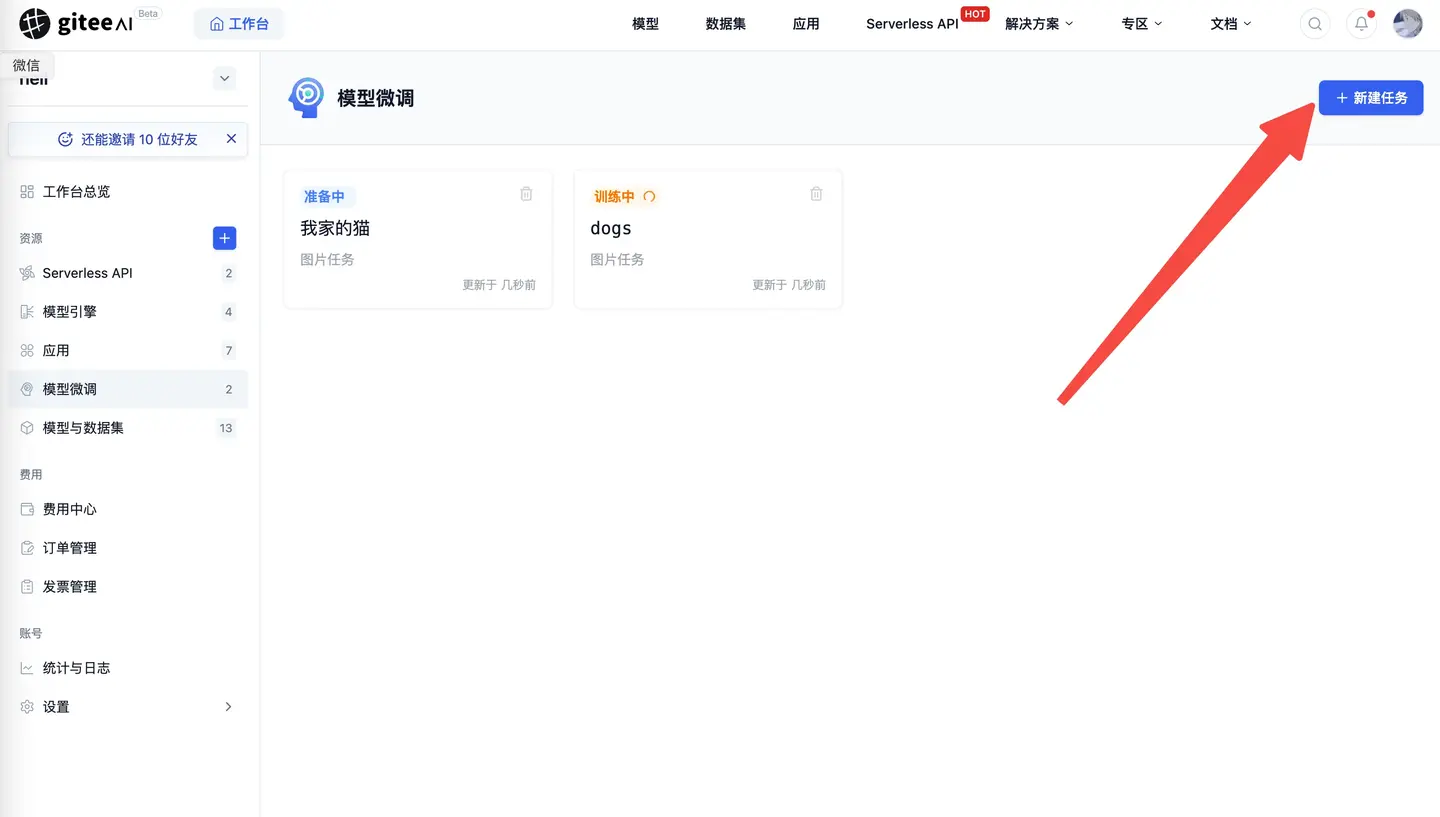Add a new resource with the plus icon

click(224, 238)
